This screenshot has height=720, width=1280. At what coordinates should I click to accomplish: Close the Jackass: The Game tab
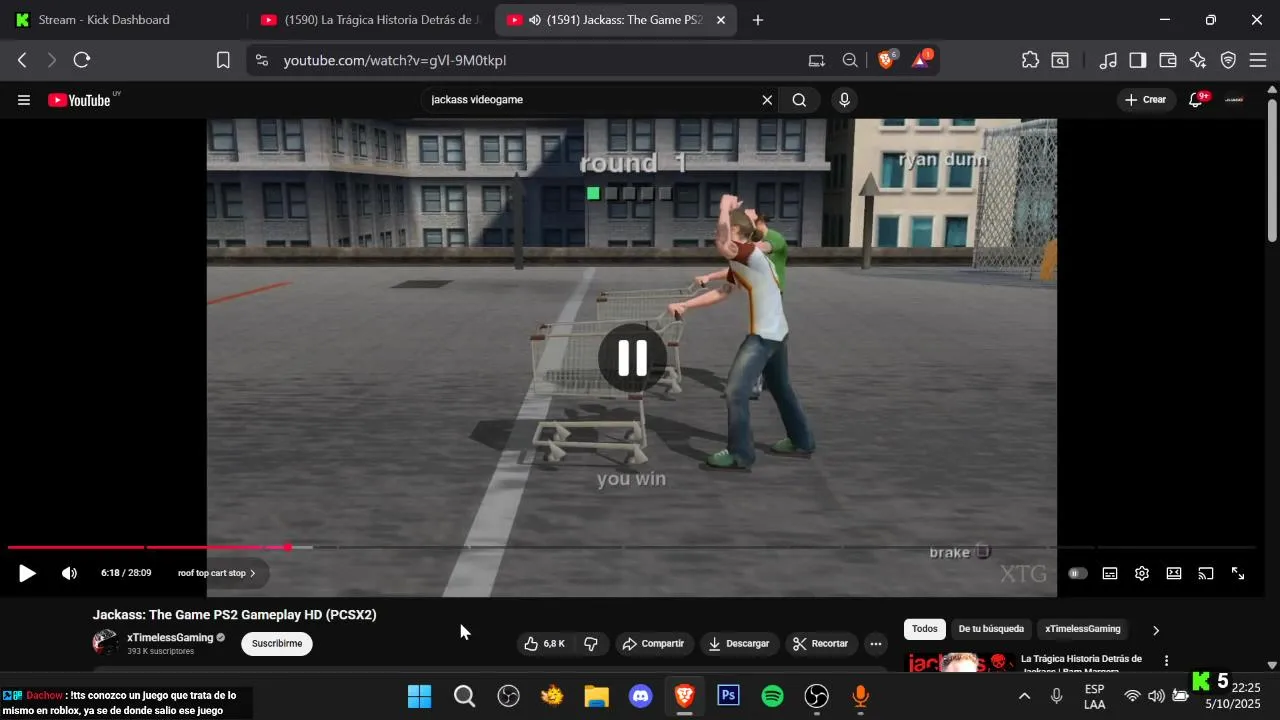pos(721,20)
